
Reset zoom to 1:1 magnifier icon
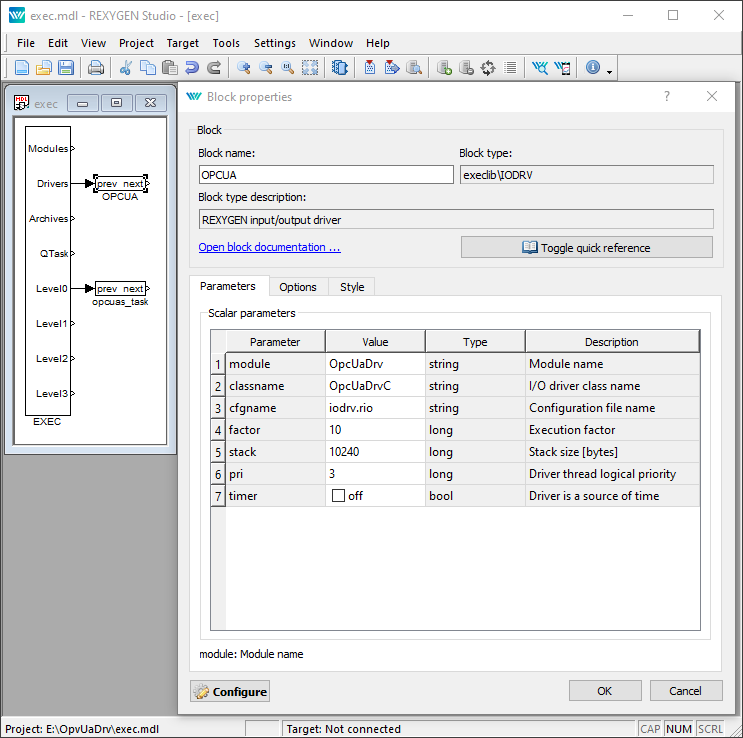tap(288, 68)
